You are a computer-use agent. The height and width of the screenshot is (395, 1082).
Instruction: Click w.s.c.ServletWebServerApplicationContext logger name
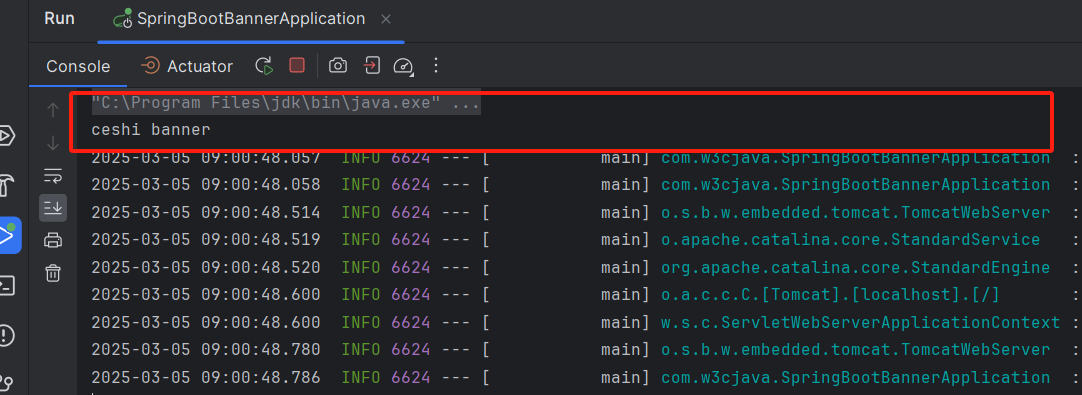tap(860, 322)
